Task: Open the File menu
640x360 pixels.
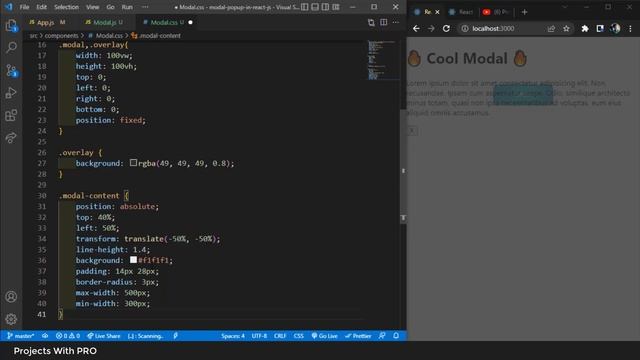Action: coord(24,7)
